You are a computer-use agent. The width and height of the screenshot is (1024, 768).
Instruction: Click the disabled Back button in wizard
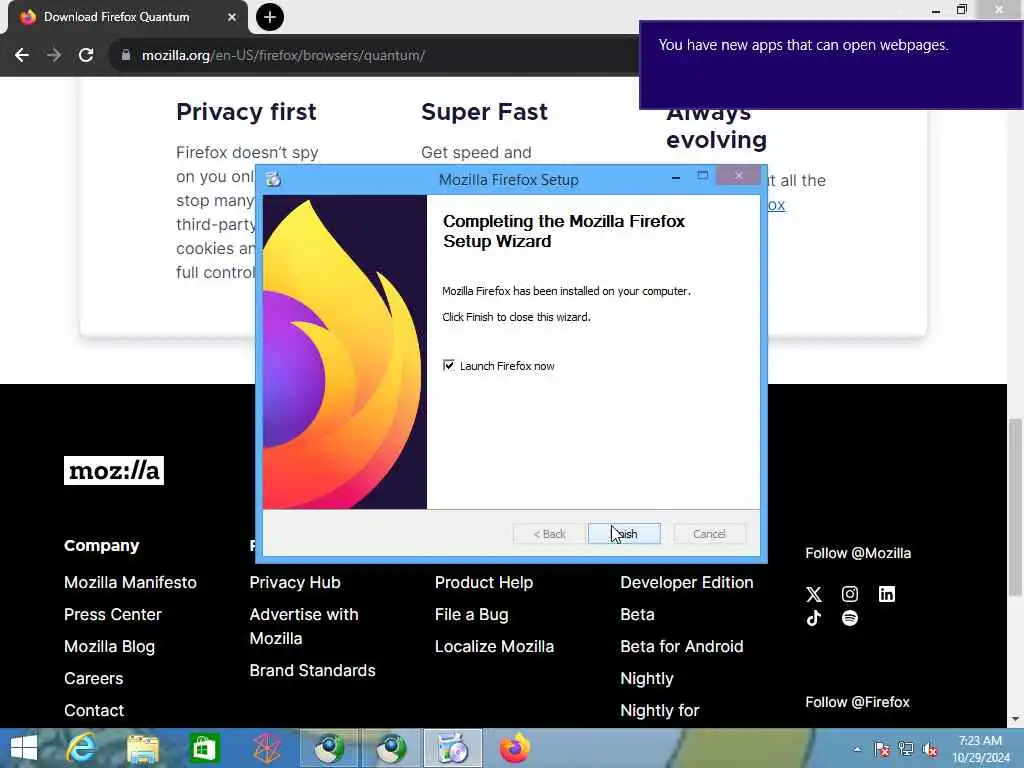pos(549,534)
